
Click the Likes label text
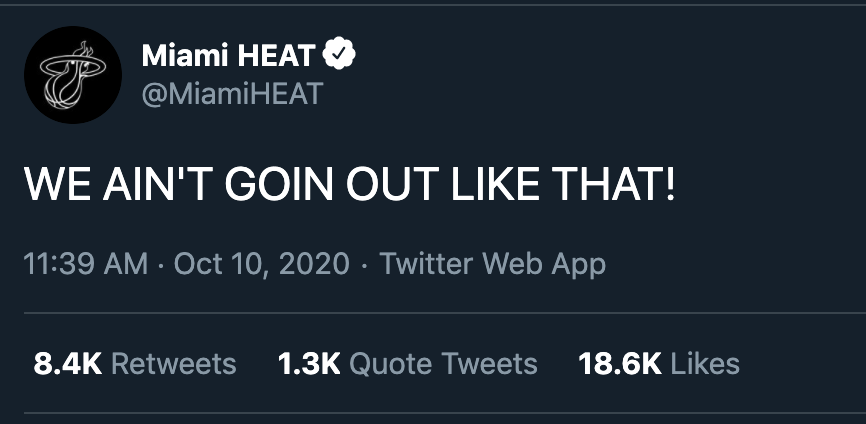[705, 364]
